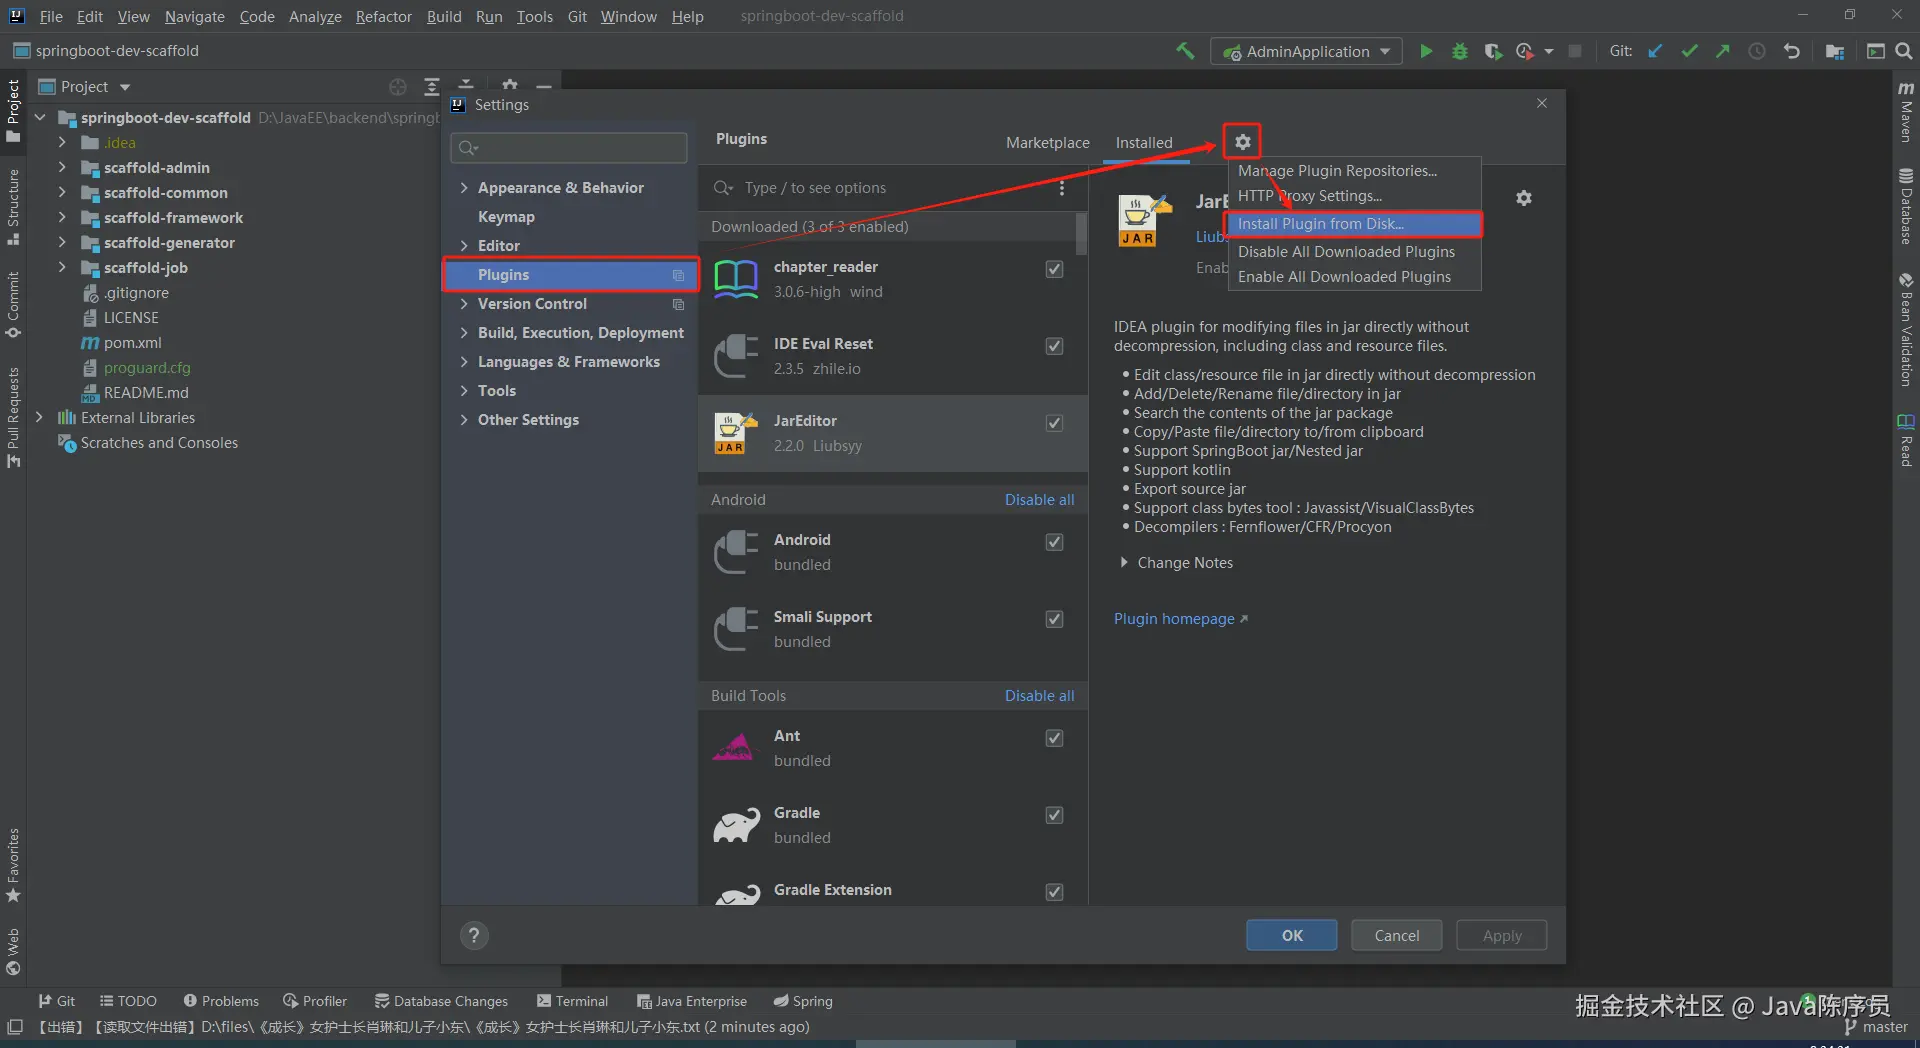Expand Appearance & Behavior settings

[x=464, y=188]
